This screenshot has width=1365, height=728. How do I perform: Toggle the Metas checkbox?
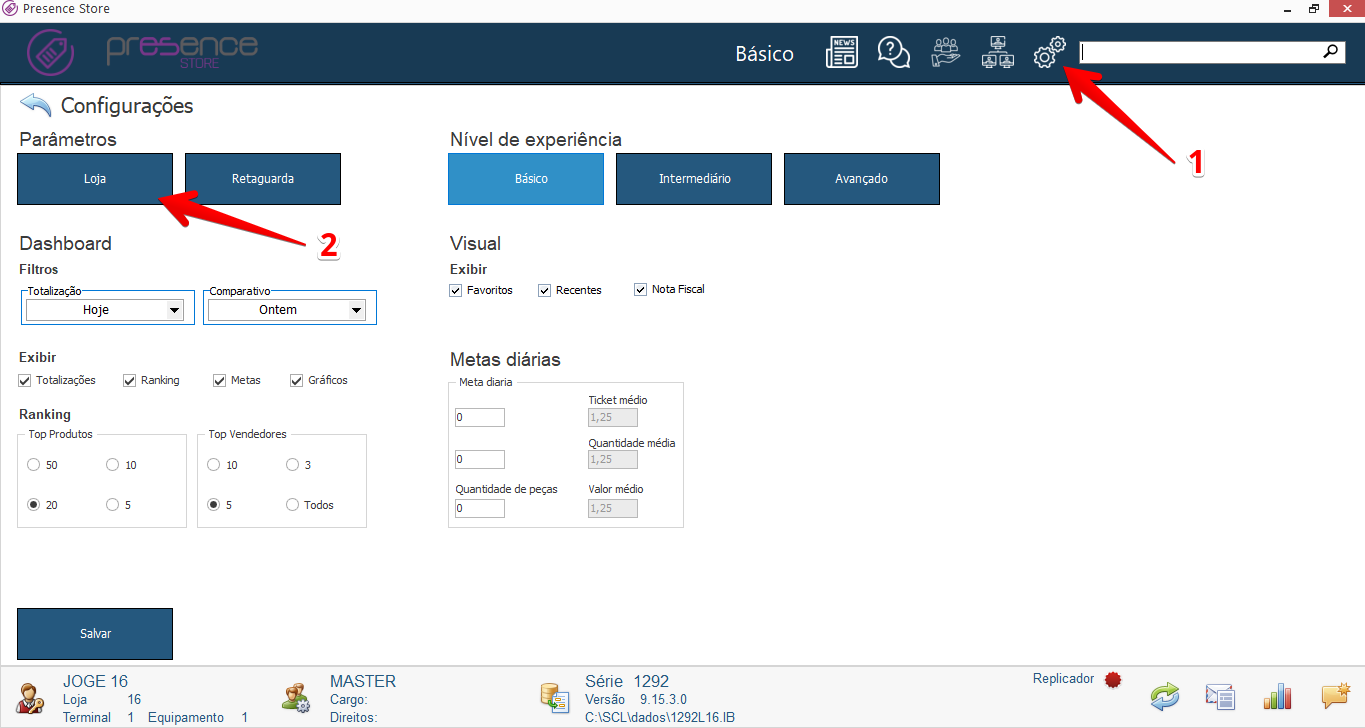[x=219, y=380]
